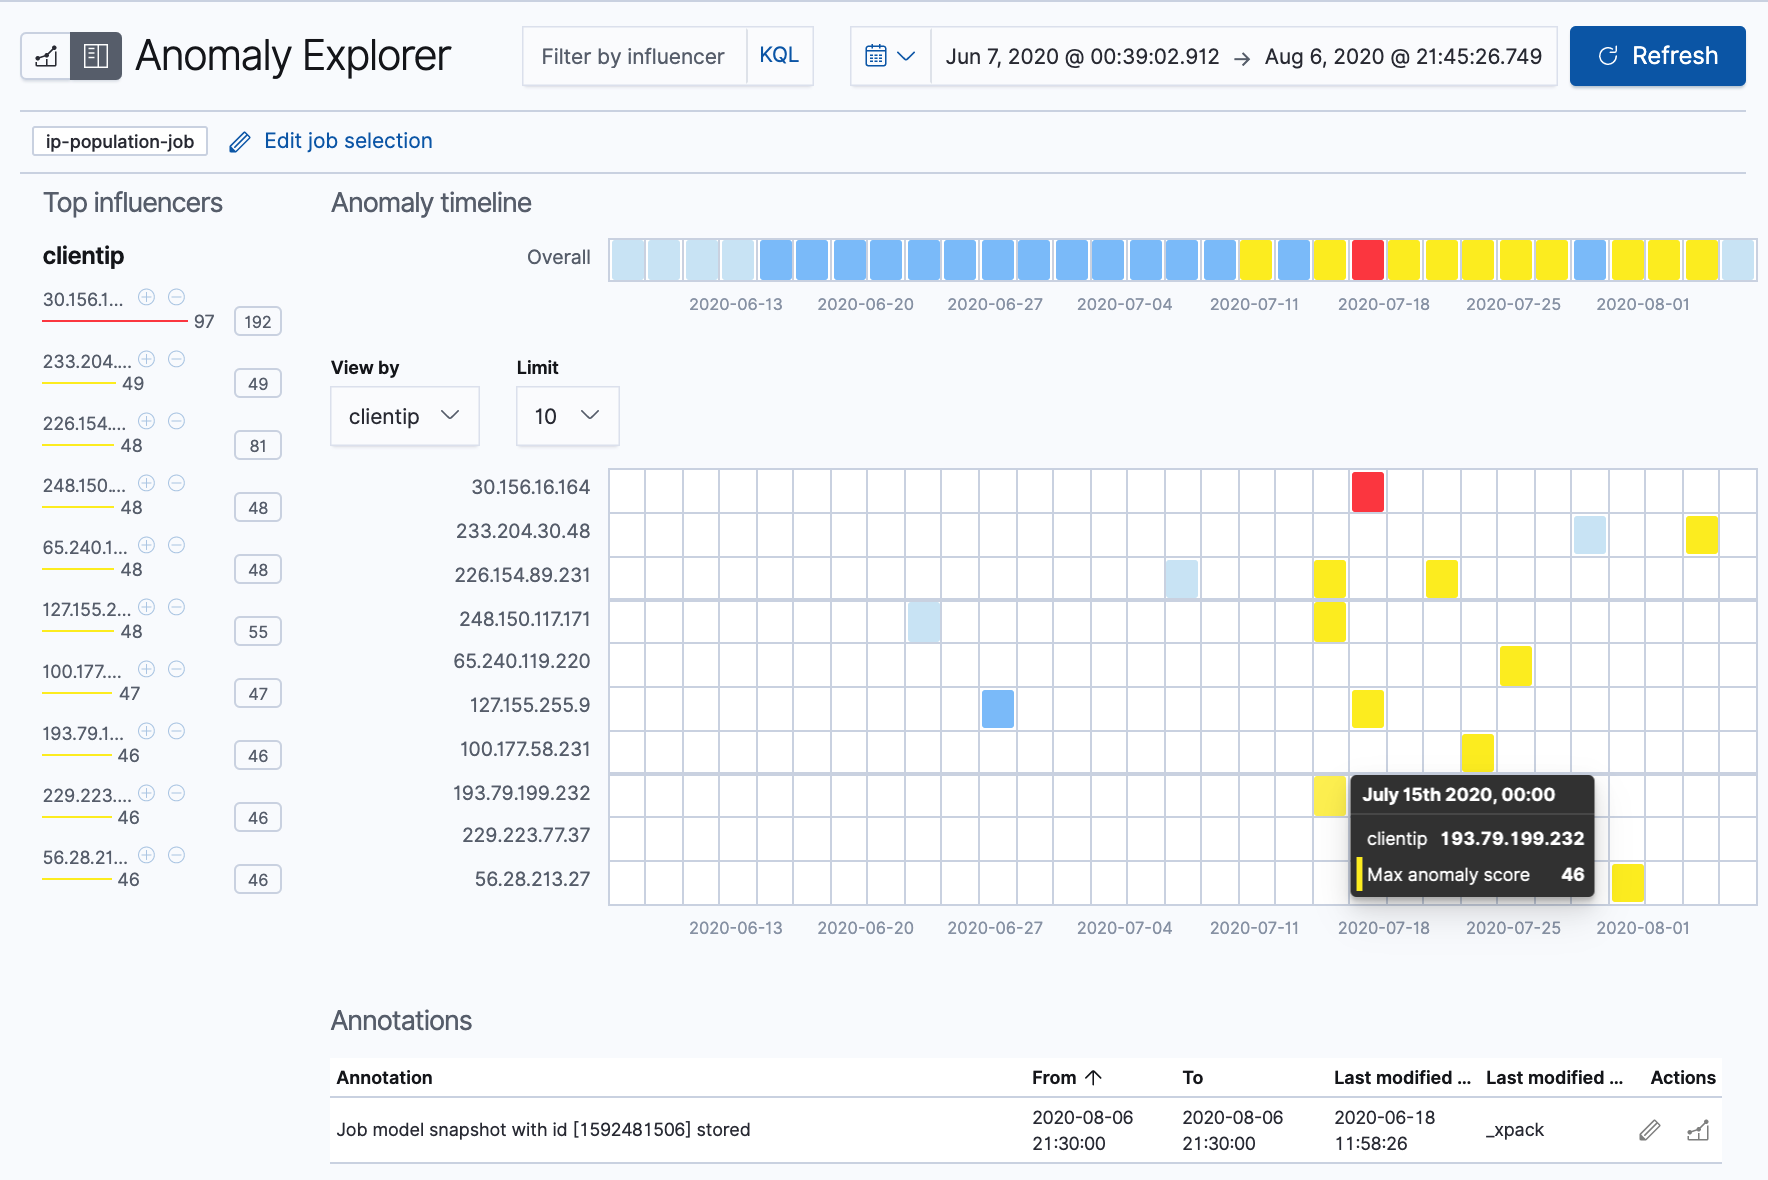The image size is (1768, 1180).
Task: Click the KQL query language button
Action: coord(779,56)
